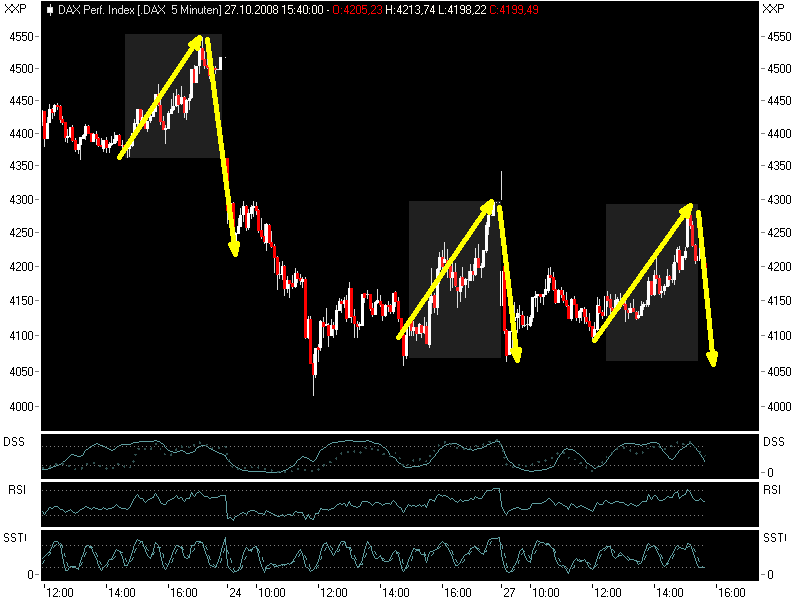Viewport: 800px width, 600px height.
Task: Click the 4300 price label on the right axis
Action: pos(779,199)
